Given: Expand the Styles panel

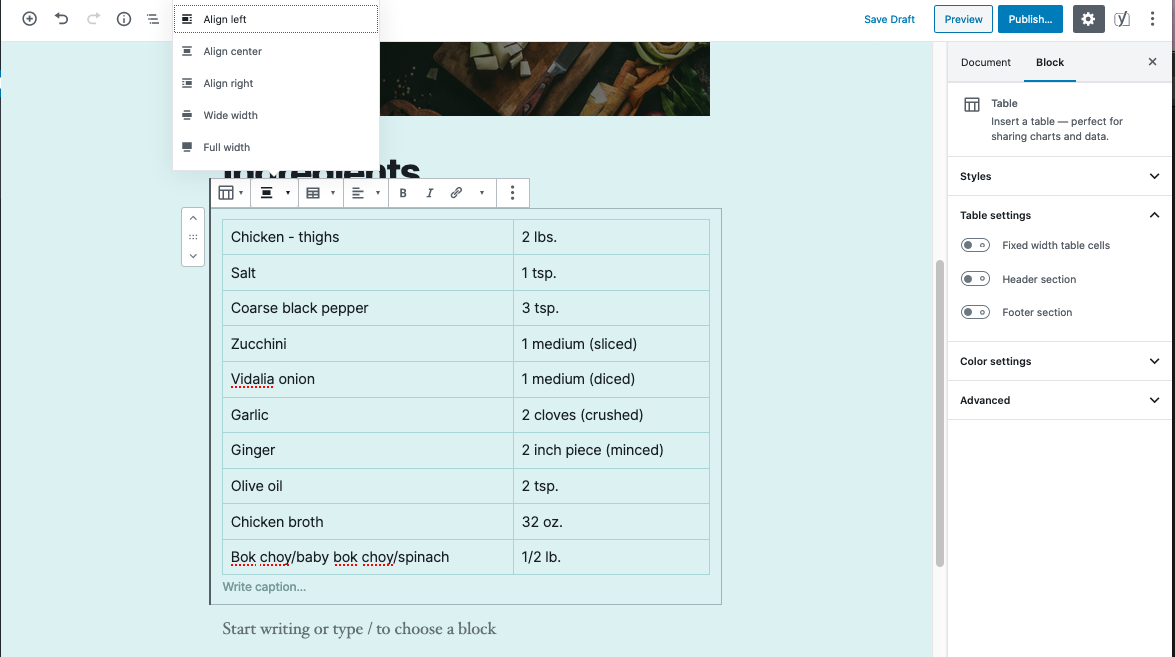Looking at the screenshot, I should 1060,176.
